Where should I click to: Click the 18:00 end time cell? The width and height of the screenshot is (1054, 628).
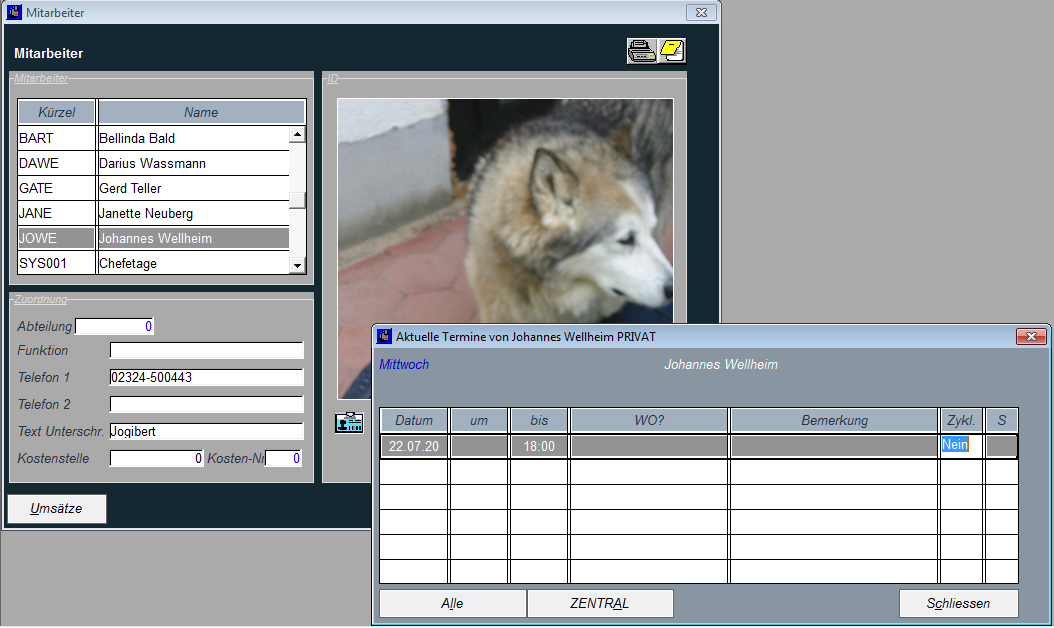click(539, 446)
